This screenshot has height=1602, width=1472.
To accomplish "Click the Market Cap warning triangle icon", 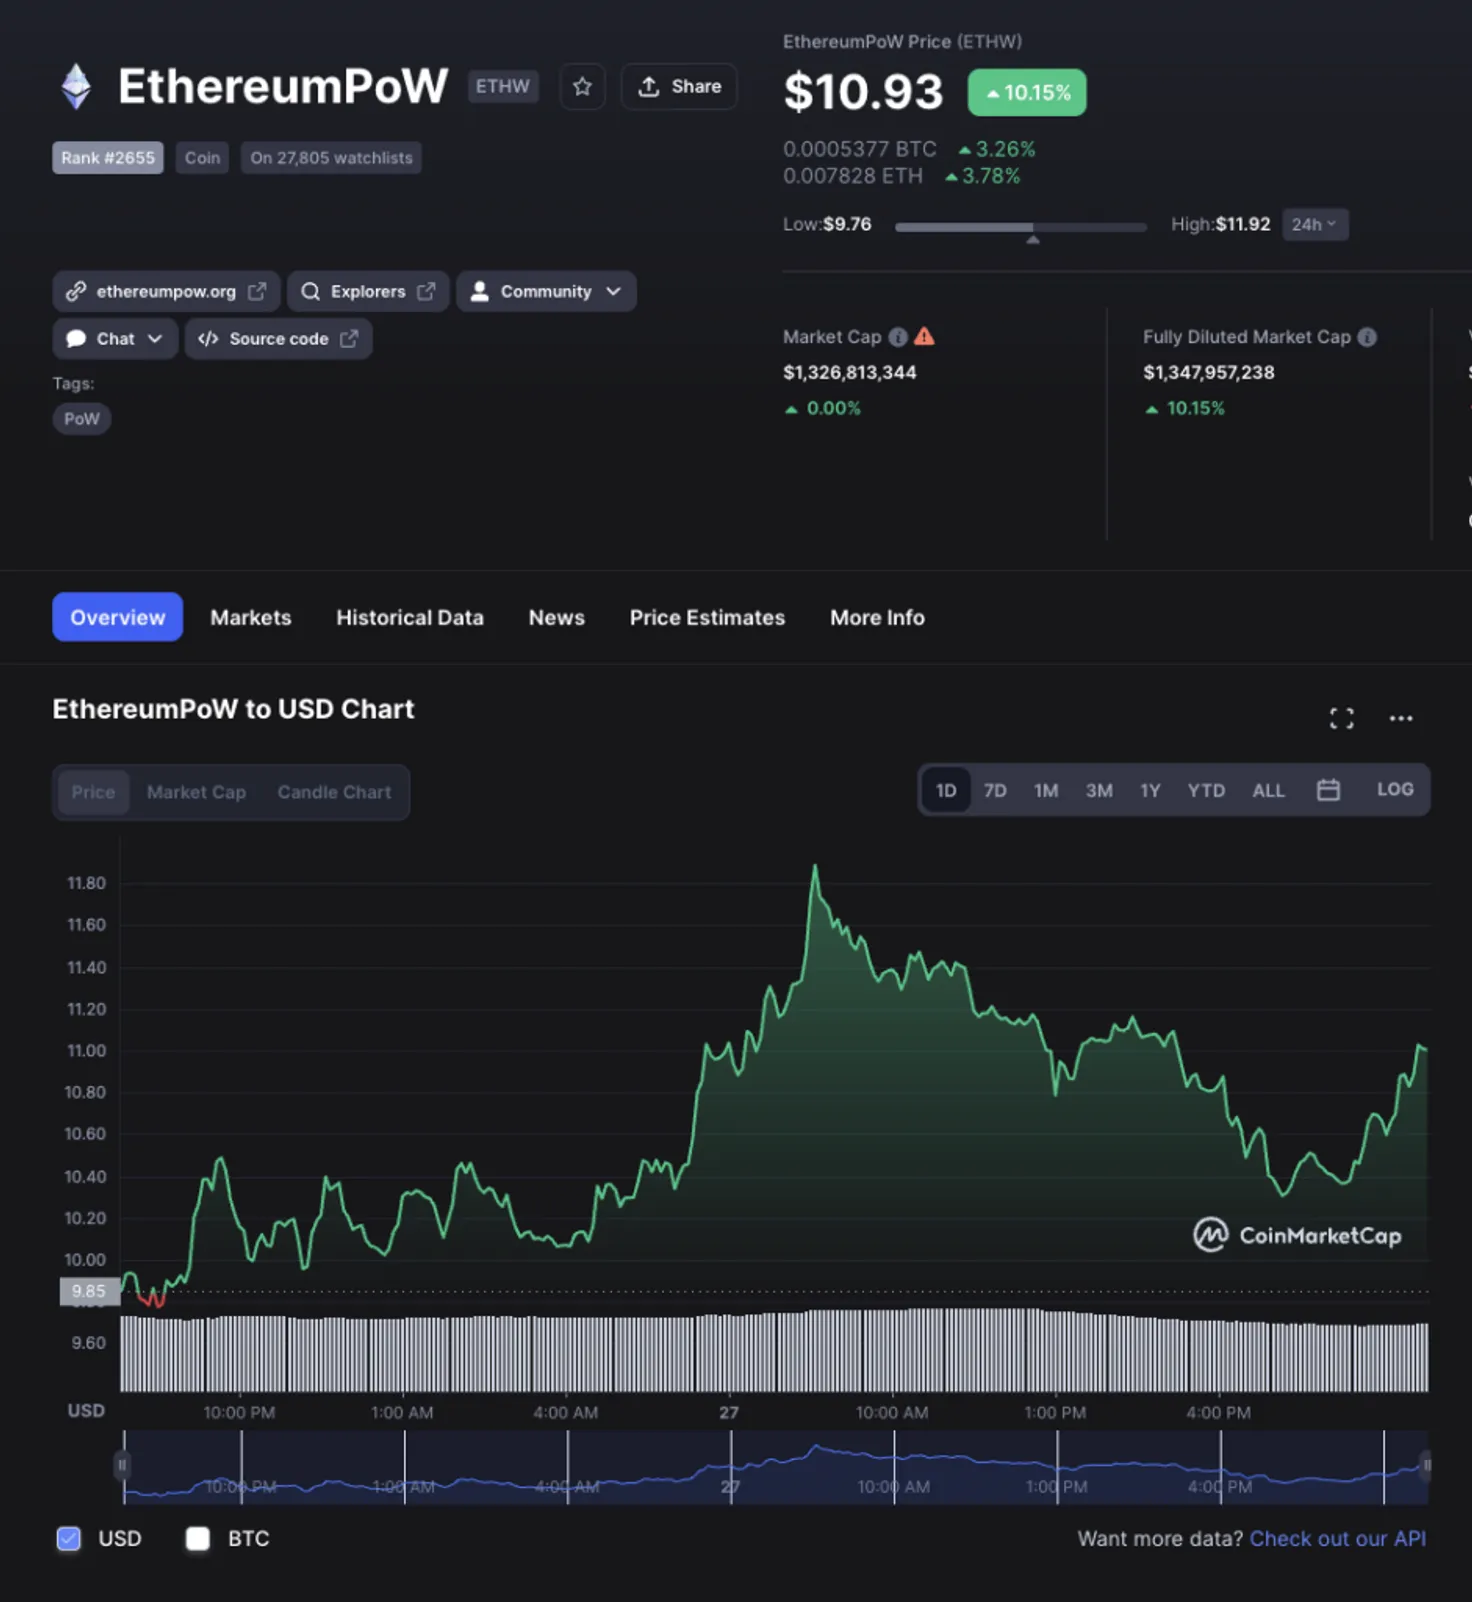I will point(924,337).
